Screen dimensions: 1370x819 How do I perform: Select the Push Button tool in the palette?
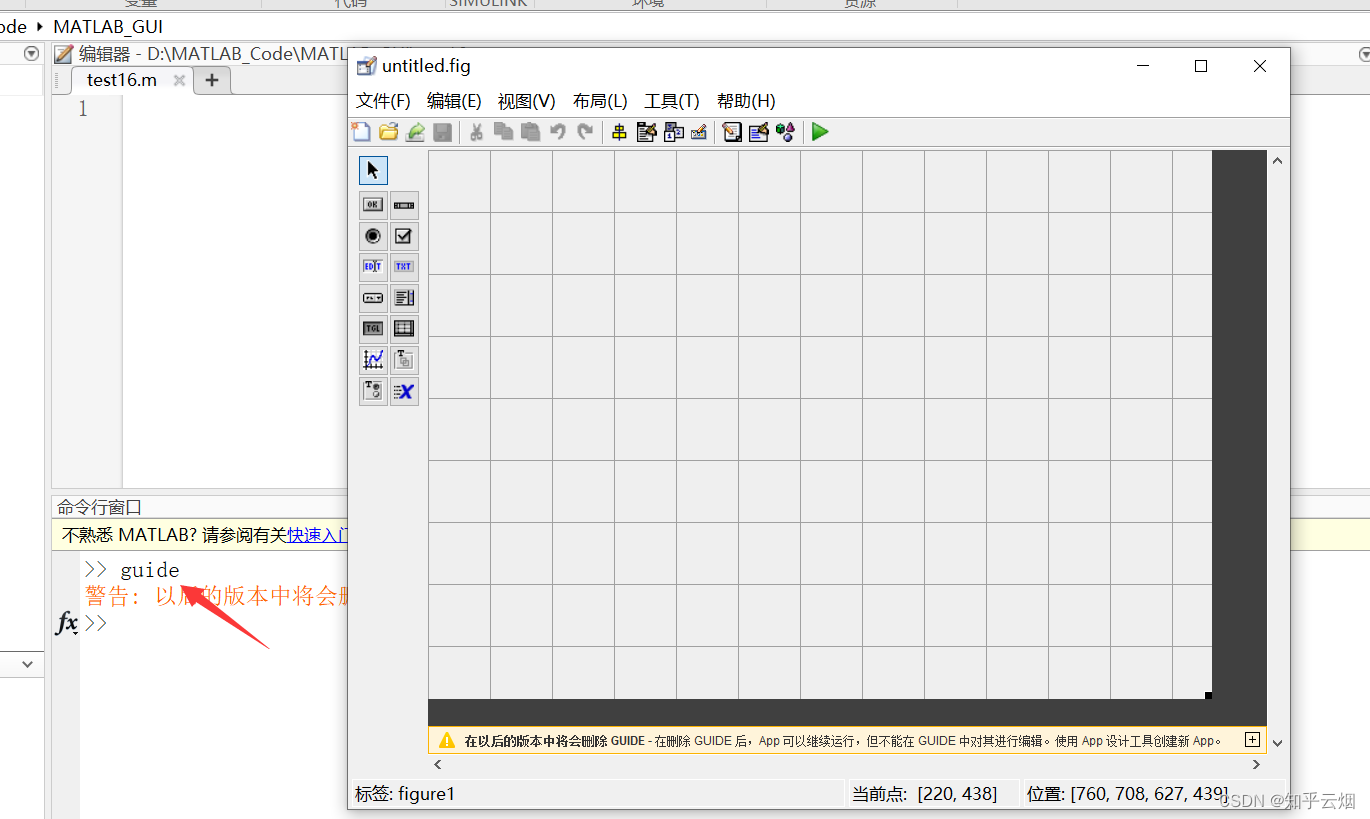coord(372,204)
